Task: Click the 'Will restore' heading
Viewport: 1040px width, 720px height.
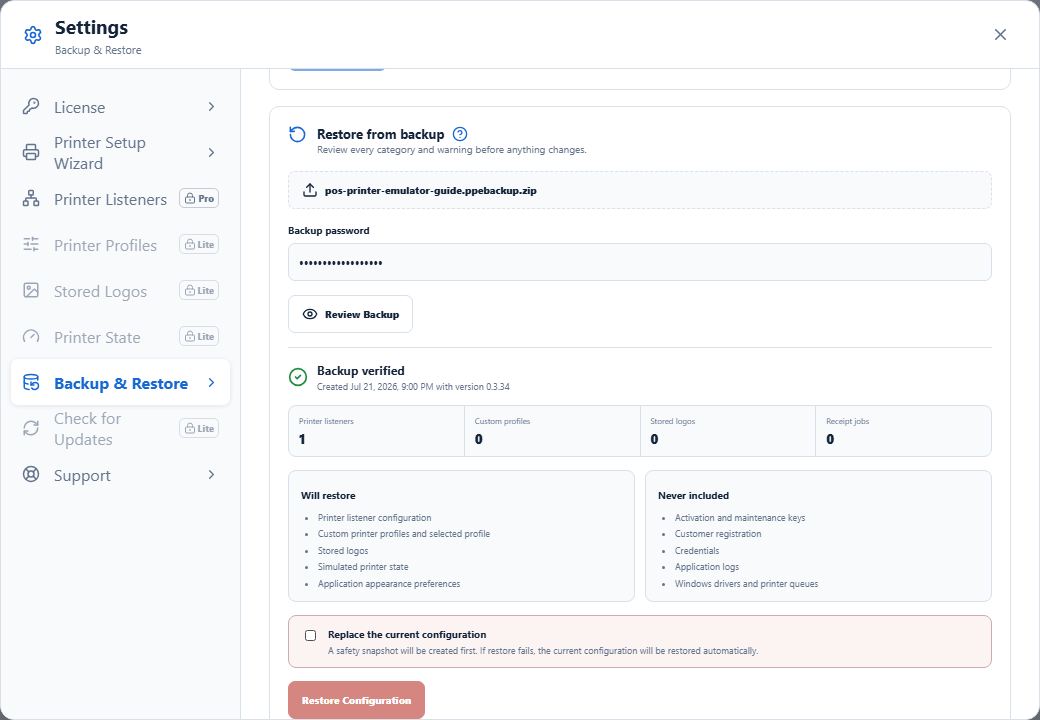Action: (x=328, y=495)
